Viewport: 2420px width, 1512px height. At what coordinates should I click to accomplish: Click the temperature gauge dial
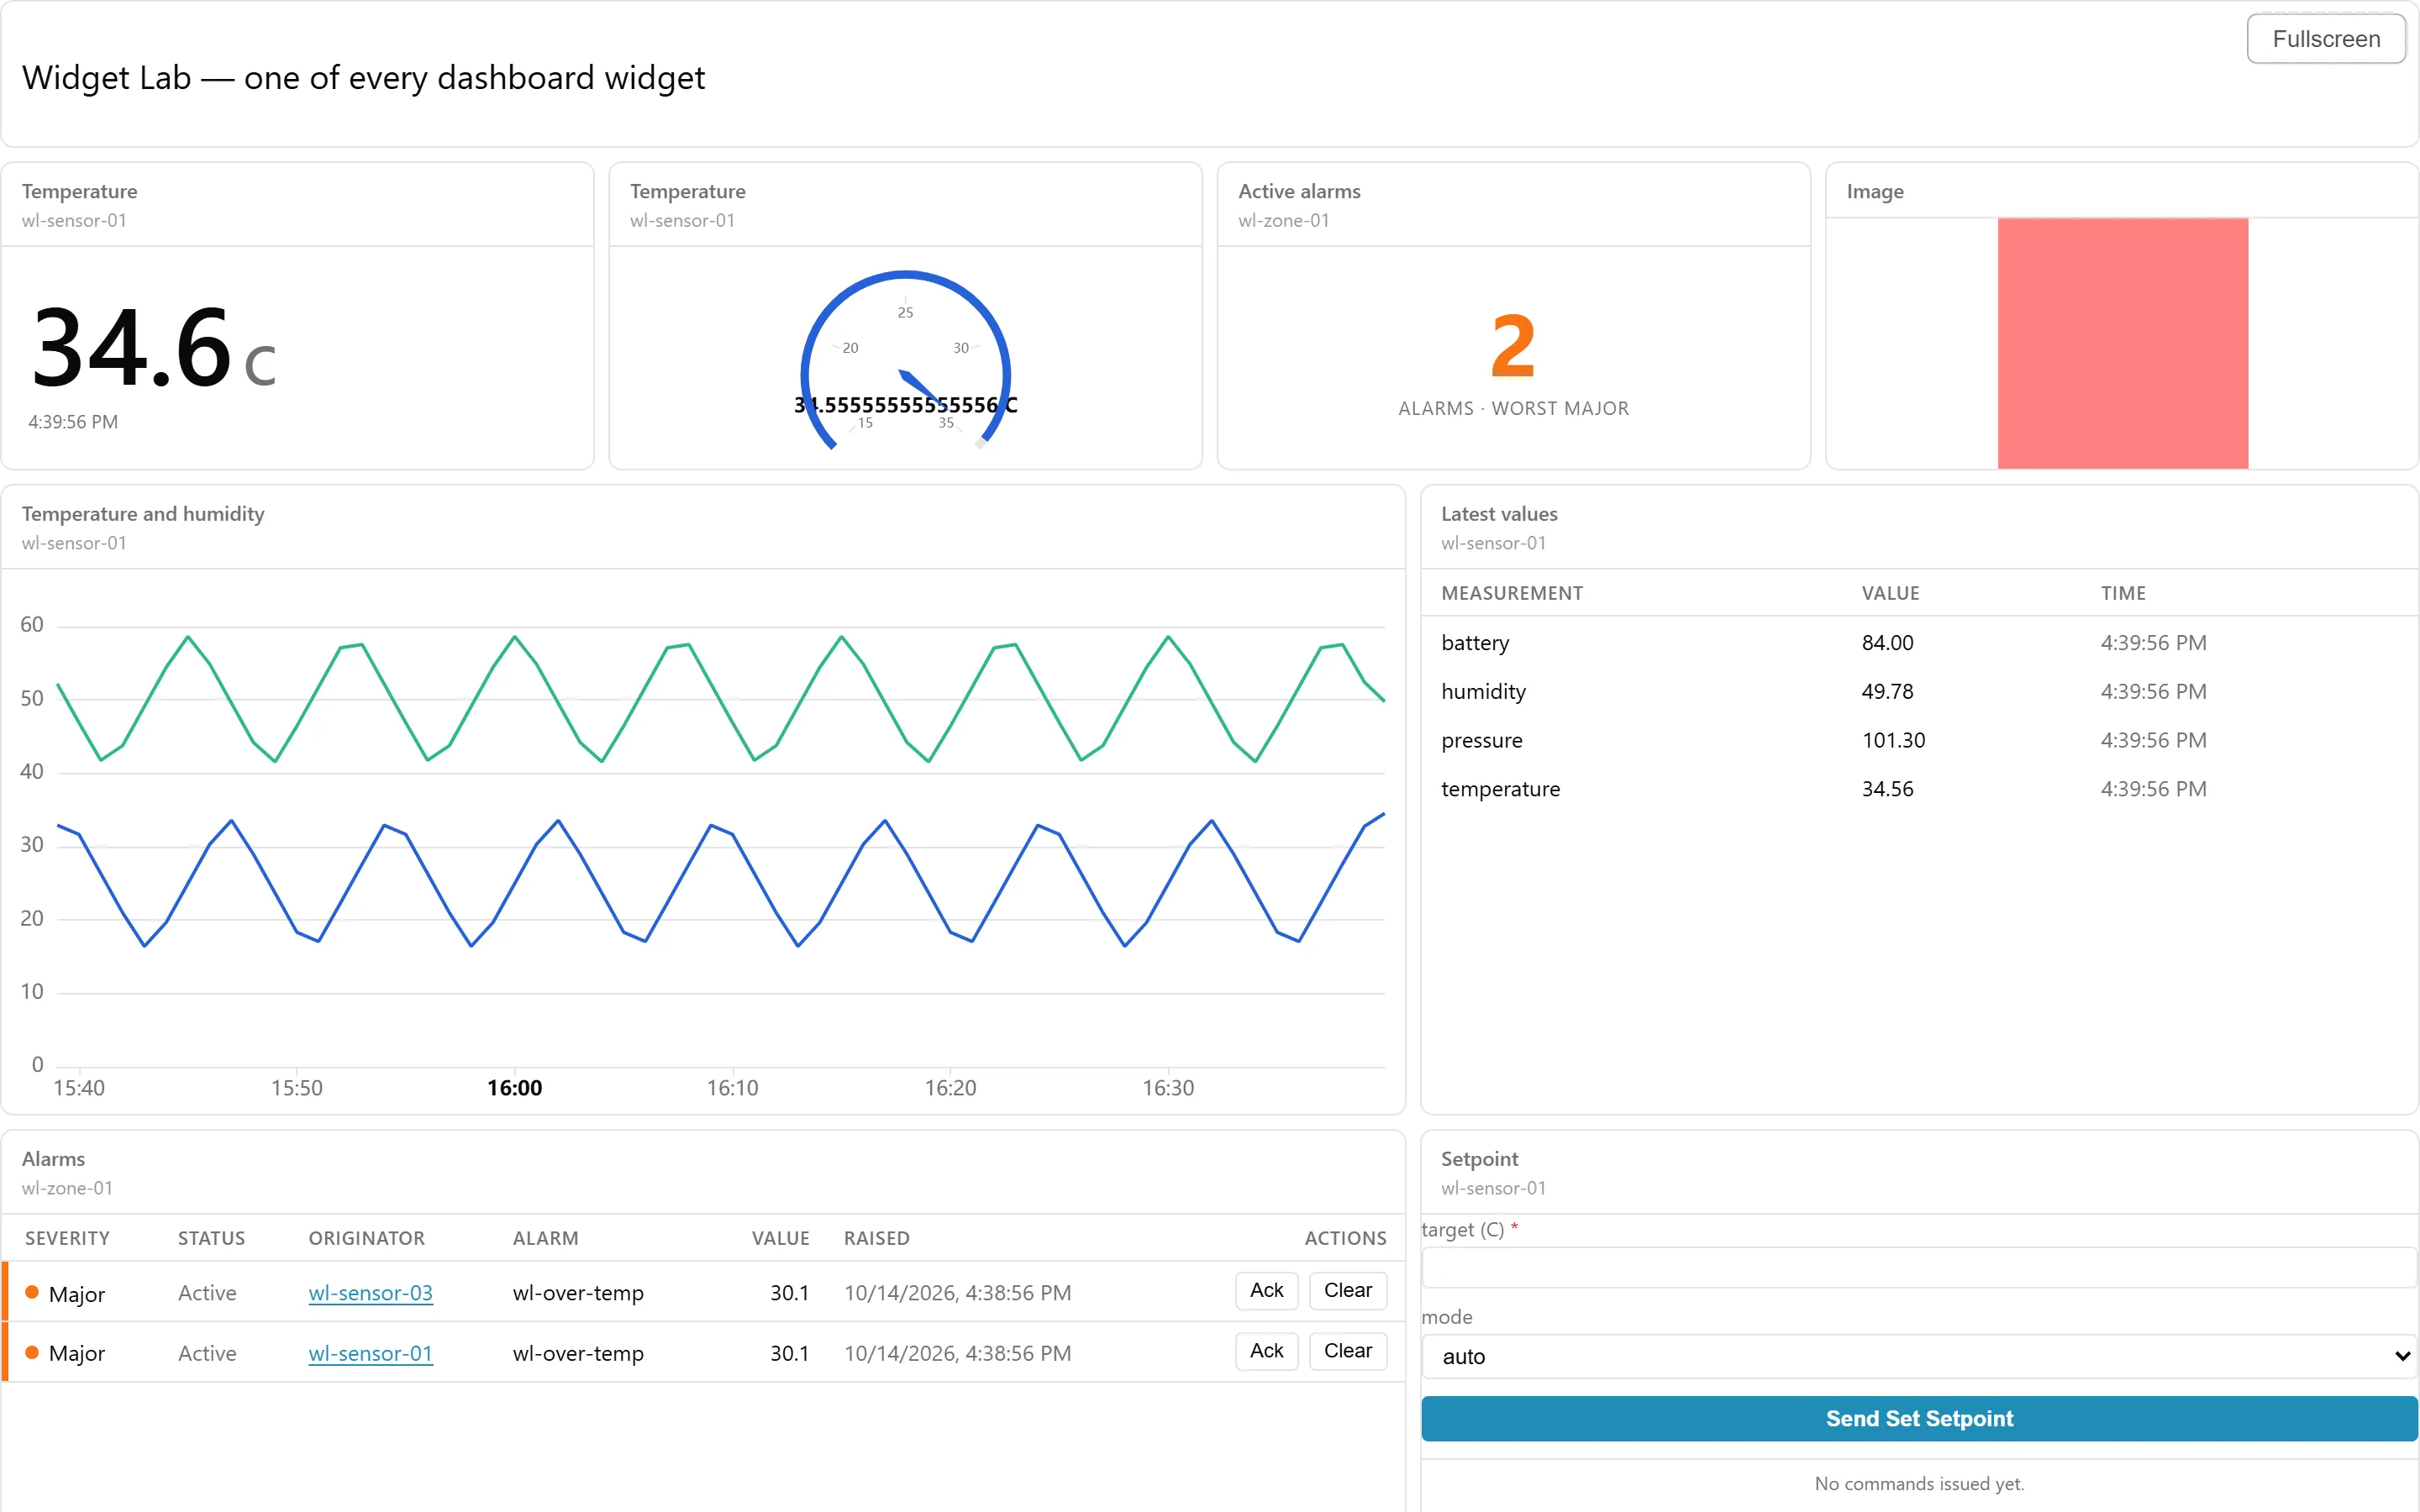click(905, 360)
